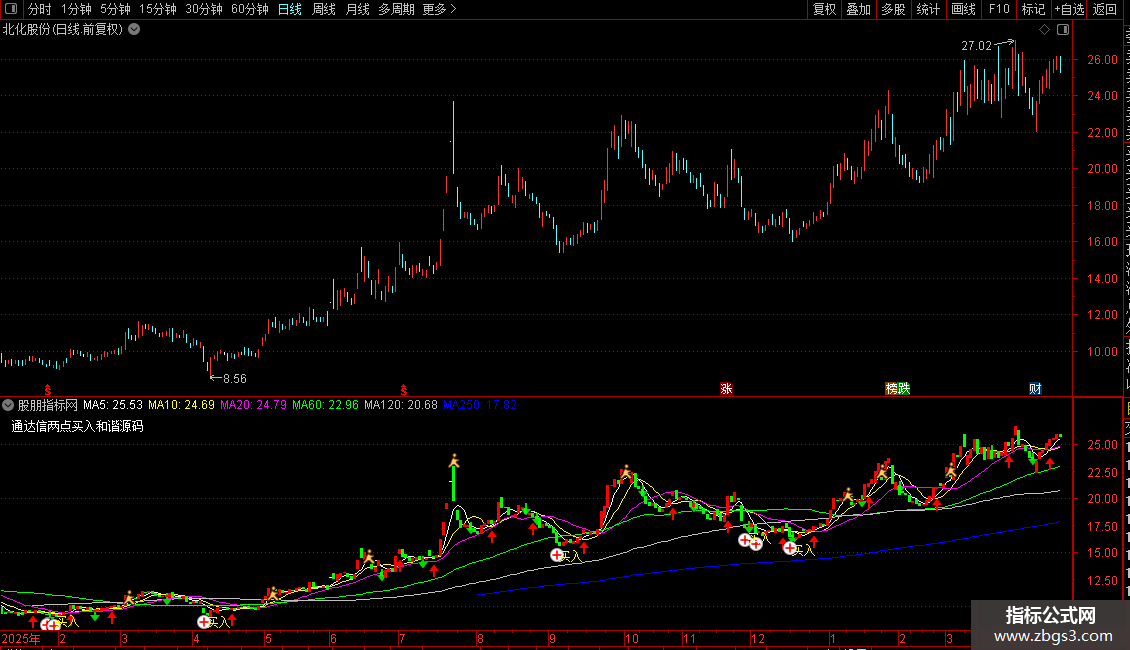The width and height of the screenshot is (1130, 650).
Task: Click the month 10 axis label
Action: tap(631, 639)
